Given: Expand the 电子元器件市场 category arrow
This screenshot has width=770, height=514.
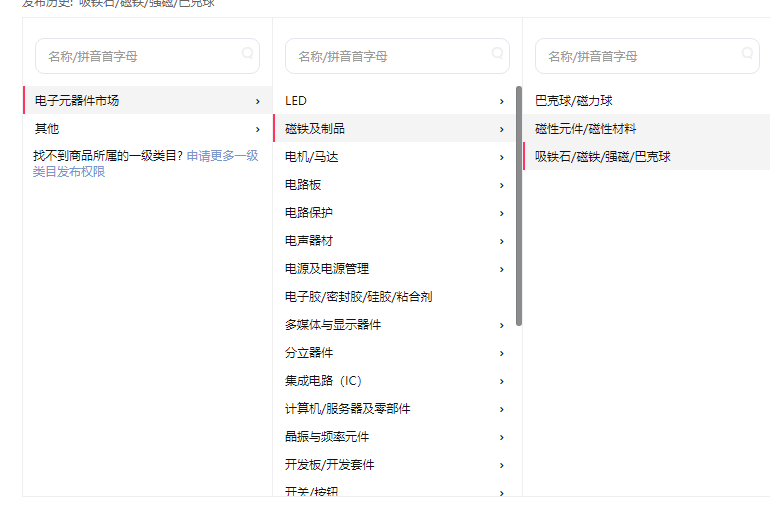Looking at the screenshot, I should tap(257, 101).
